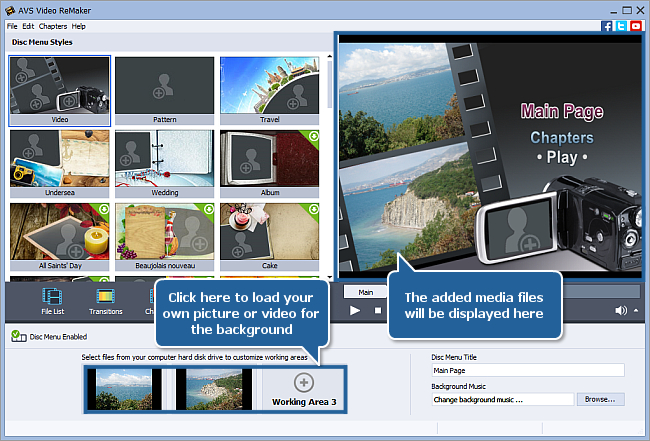650x441 pixels.
Task: Choose the Undersea disc menu style
Action: pos(60,163)
